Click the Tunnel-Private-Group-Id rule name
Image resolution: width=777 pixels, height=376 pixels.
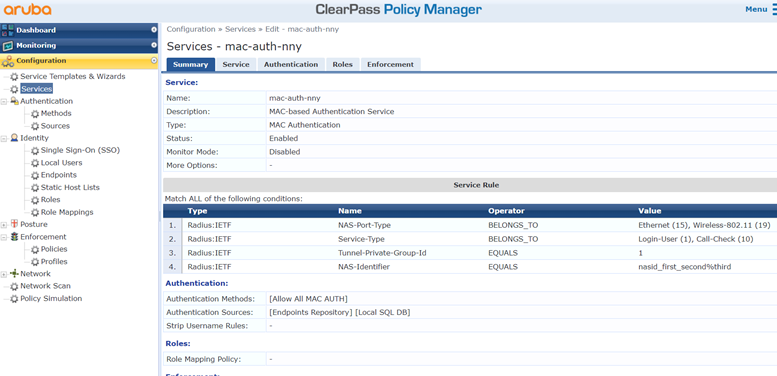pos(382,253)
